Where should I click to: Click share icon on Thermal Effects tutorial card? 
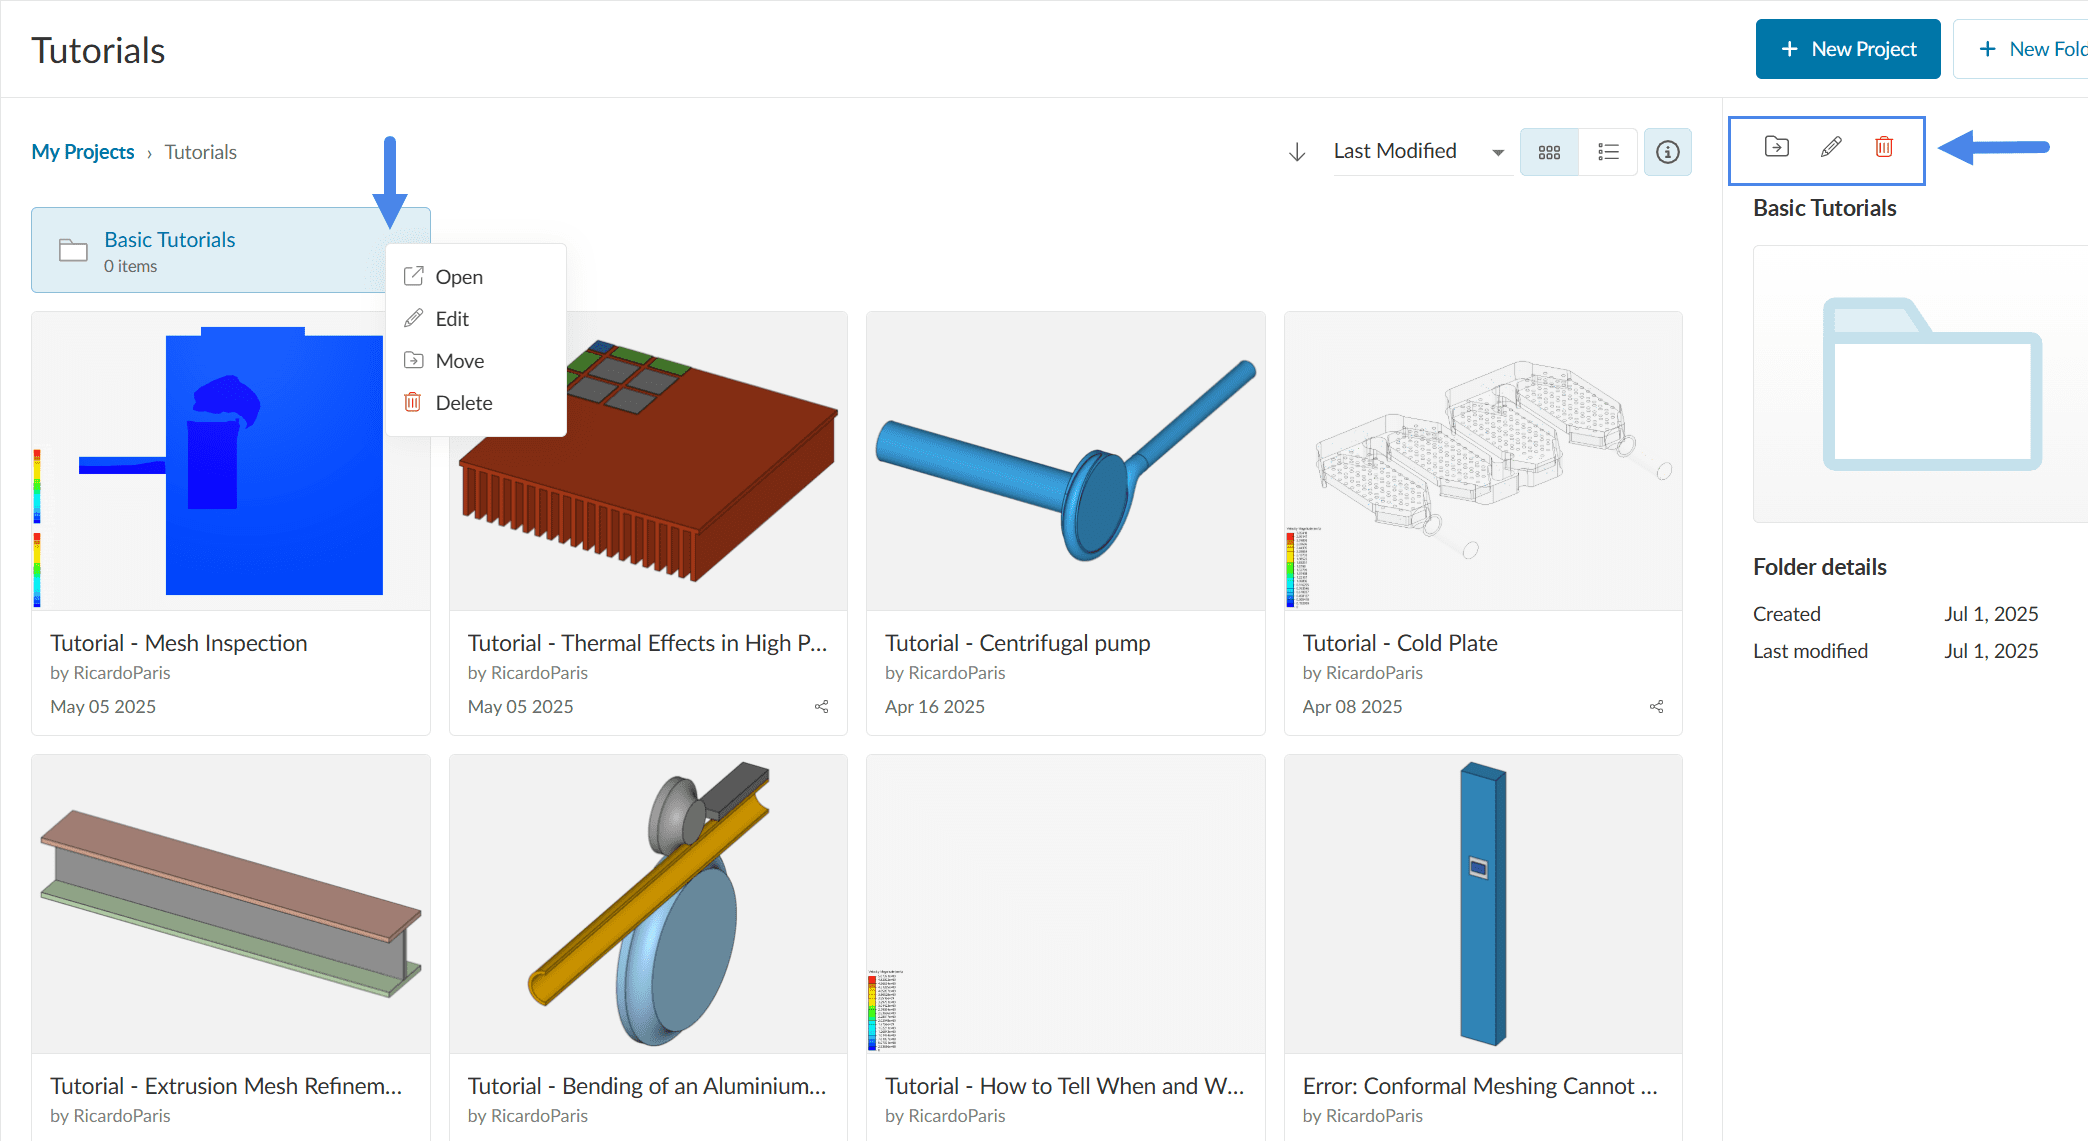(822, 707)
